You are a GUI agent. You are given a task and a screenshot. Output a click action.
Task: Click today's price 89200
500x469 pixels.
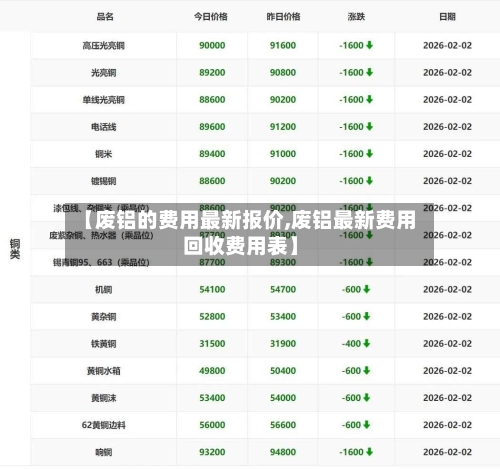tap(212, 72)
